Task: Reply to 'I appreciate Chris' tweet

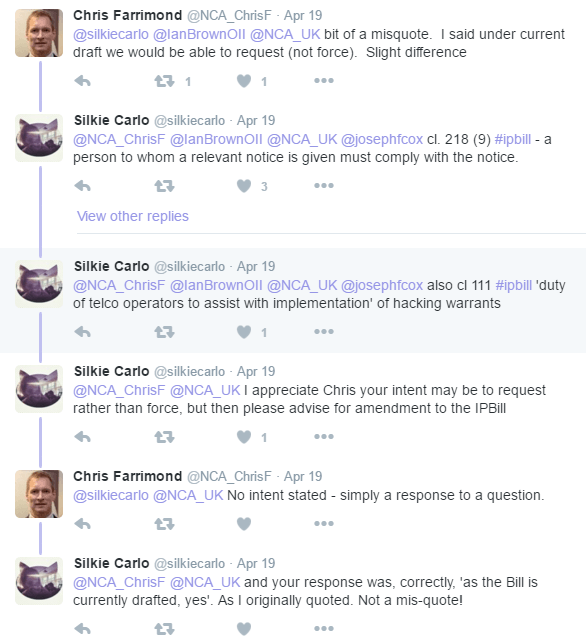Action: tap(82, 437)
